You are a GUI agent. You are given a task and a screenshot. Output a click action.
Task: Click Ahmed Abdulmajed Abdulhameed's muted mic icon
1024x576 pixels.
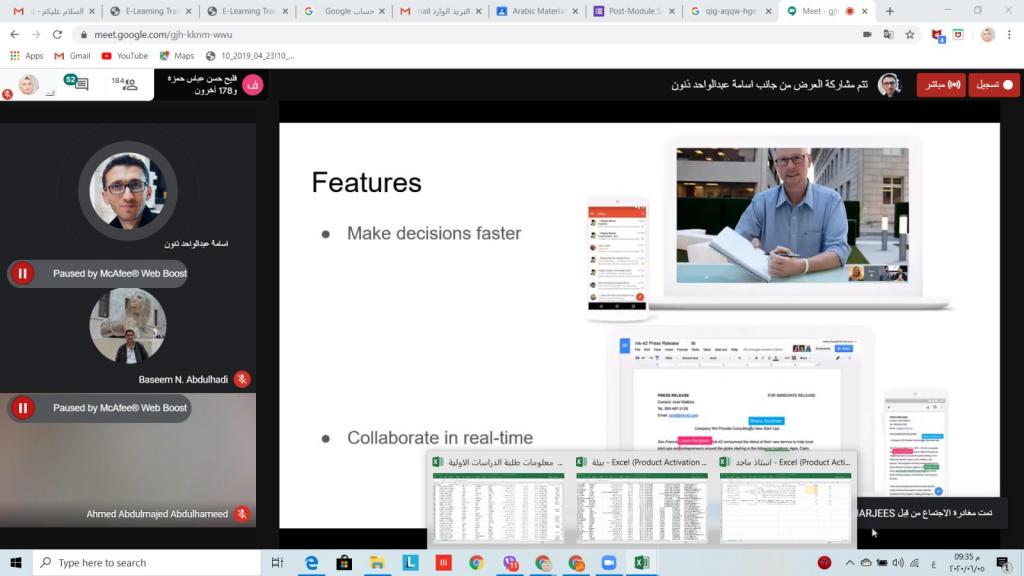point(242,514)
